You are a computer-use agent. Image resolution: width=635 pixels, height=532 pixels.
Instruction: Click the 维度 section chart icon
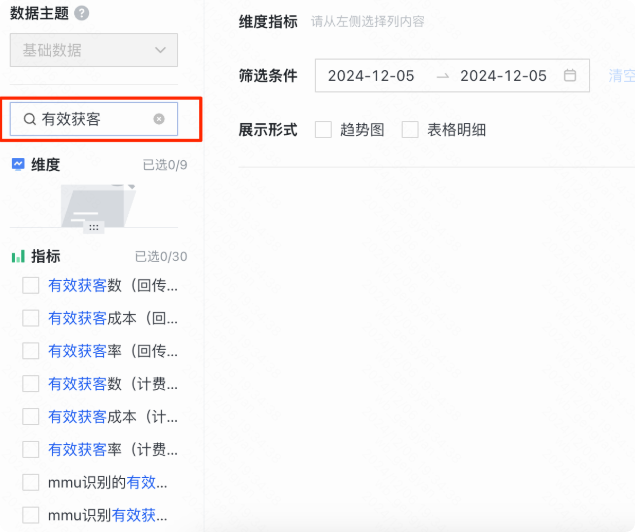coord(18,164)
